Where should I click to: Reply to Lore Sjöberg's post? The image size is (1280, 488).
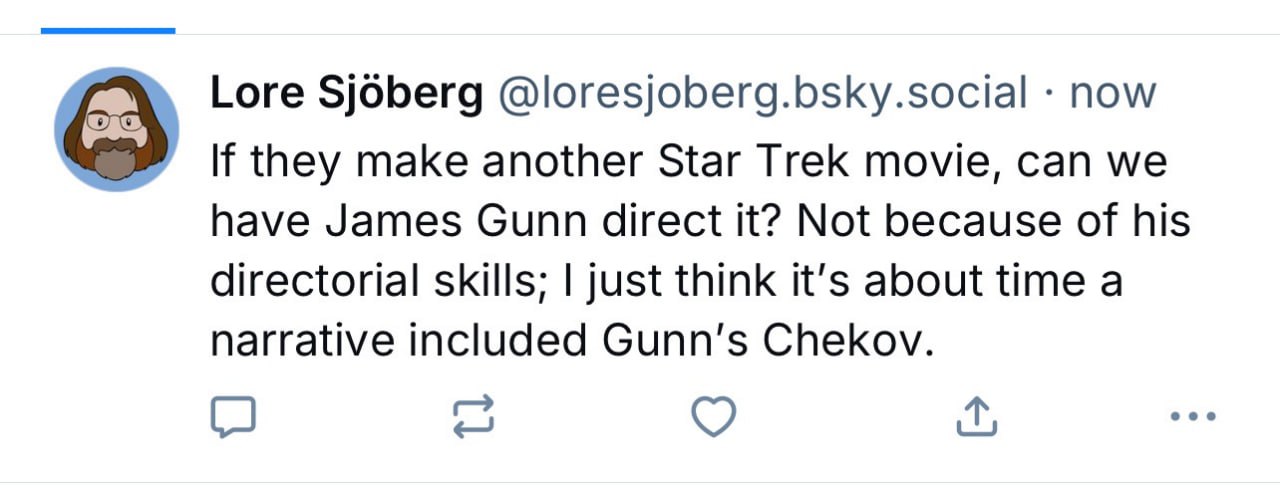point(233,417)
